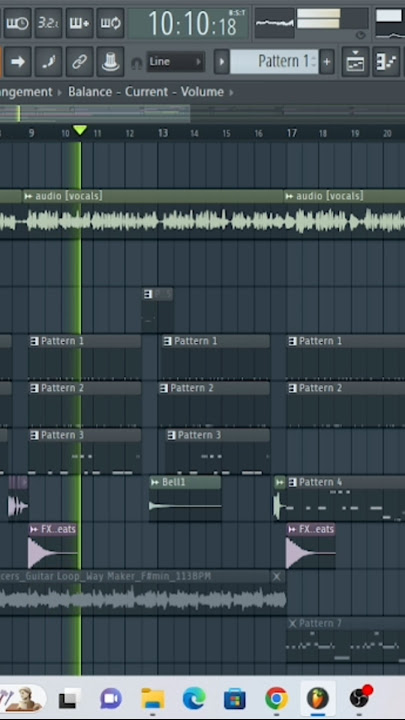Click the arrow after Volume breadcrumb
Screen dimensions: 405x720
tap(231, 92)
